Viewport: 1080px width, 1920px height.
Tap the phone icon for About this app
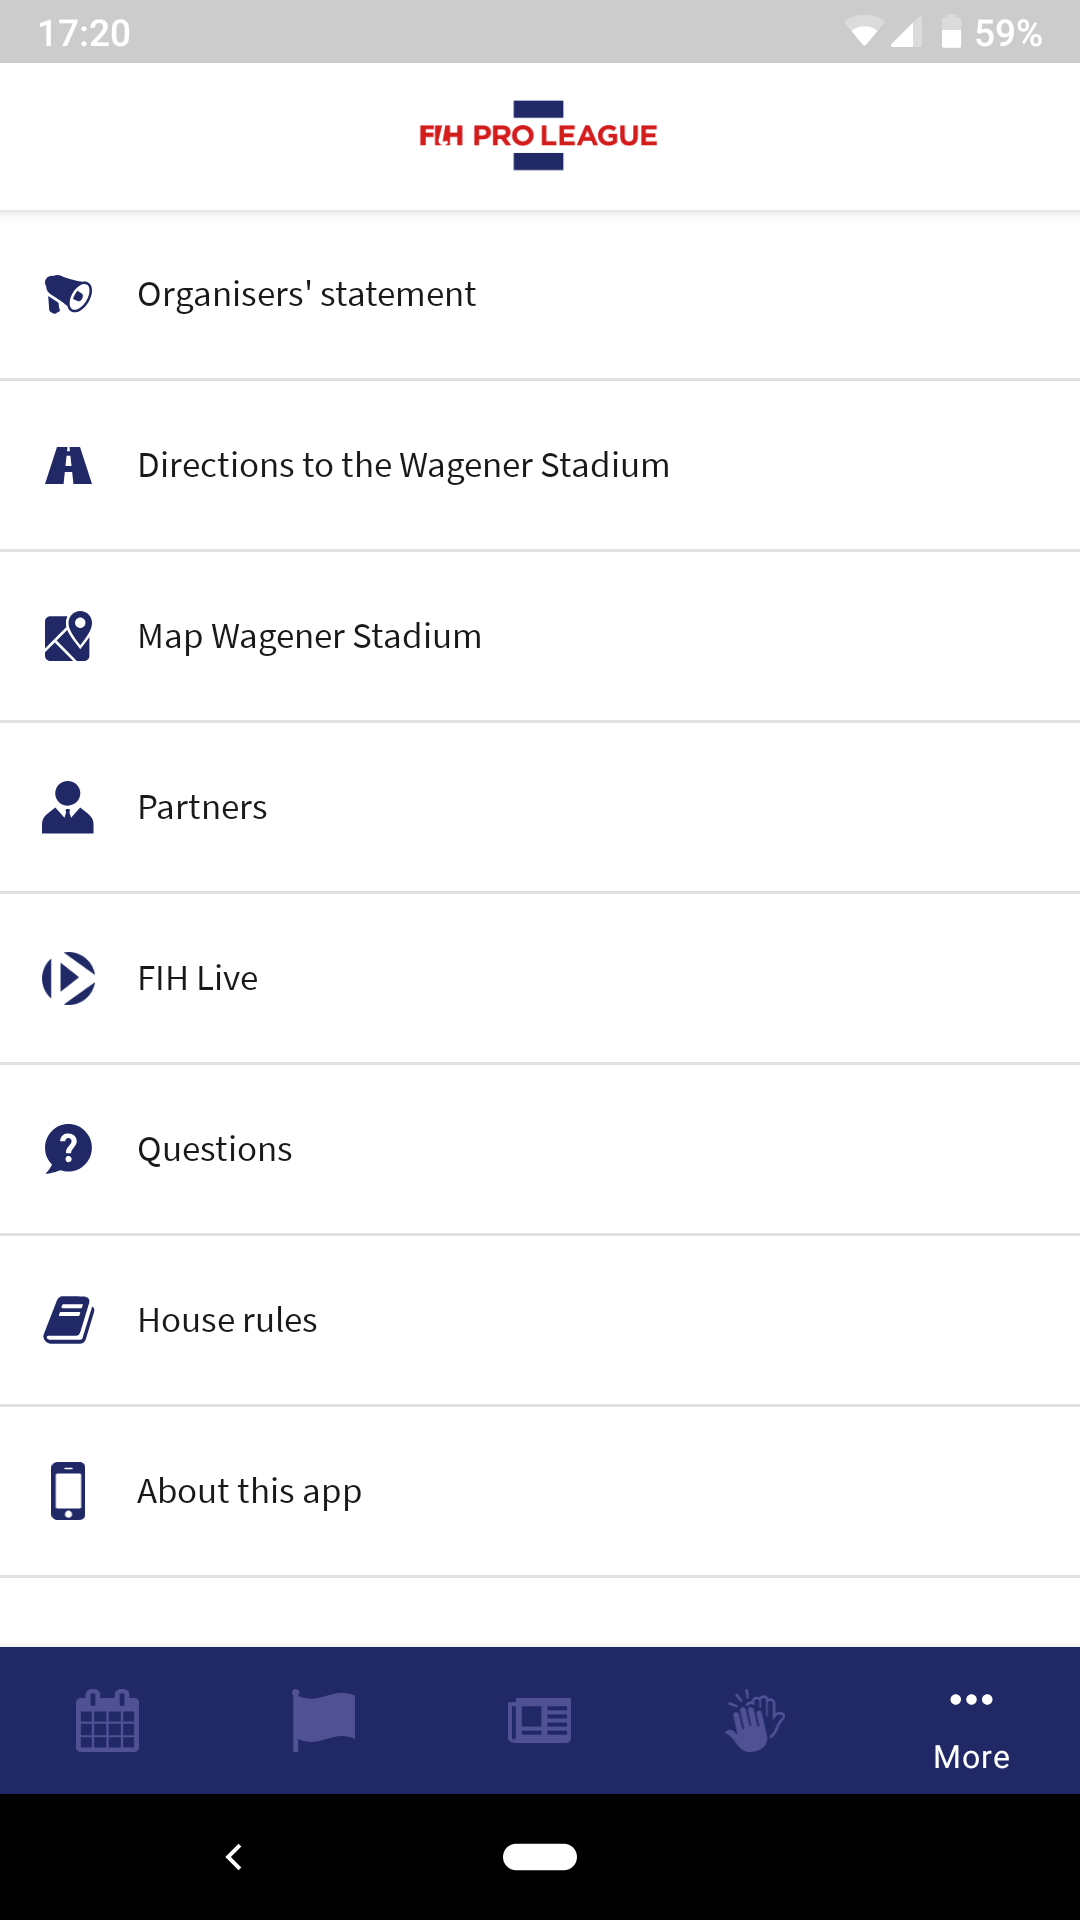68,1491
